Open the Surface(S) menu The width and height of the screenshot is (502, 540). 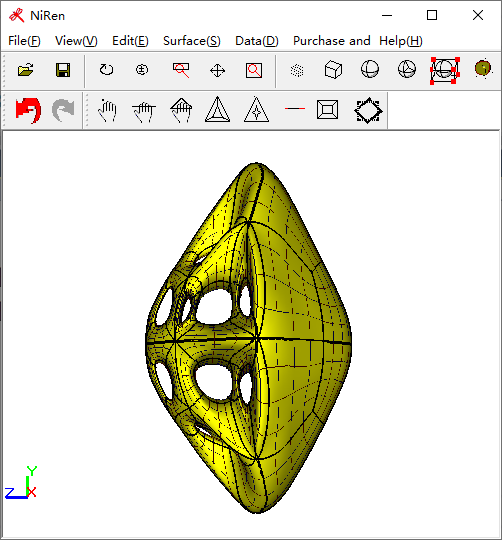(192, 41)
